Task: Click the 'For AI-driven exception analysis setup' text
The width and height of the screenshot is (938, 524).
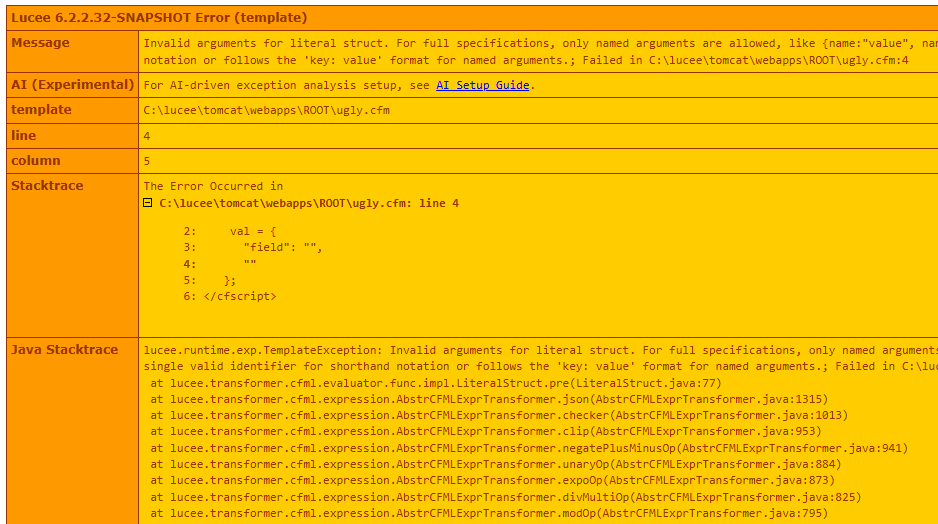Action: [x=286, y=85]
